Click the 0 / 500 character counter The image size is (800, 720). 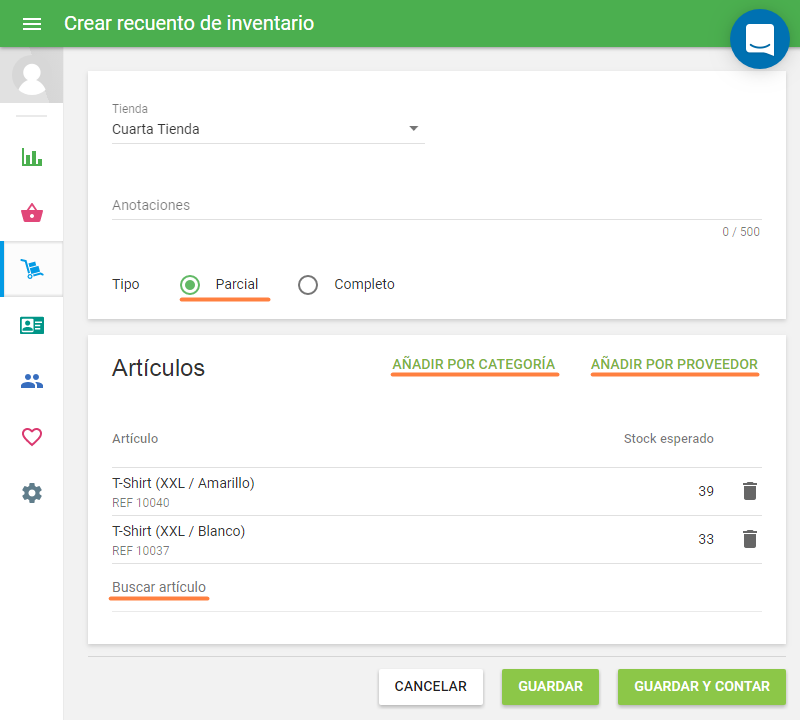[741, 232]
